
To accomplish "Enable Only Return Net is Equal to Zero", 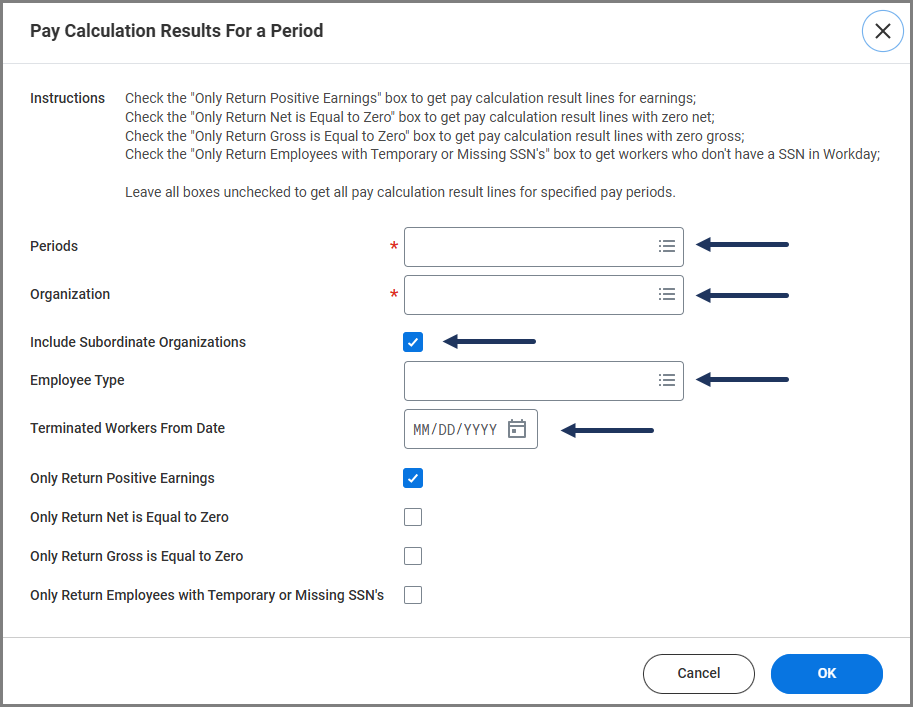I will click(x=413, y=517).
